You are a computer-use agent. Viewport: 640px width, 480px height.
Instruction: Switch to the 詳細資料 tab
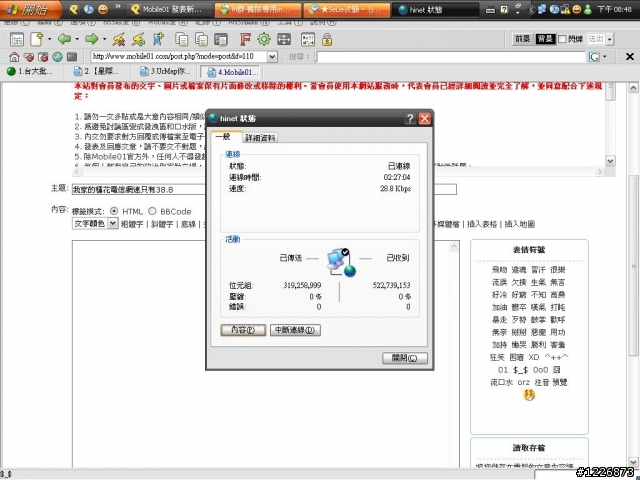pos(260,138)
